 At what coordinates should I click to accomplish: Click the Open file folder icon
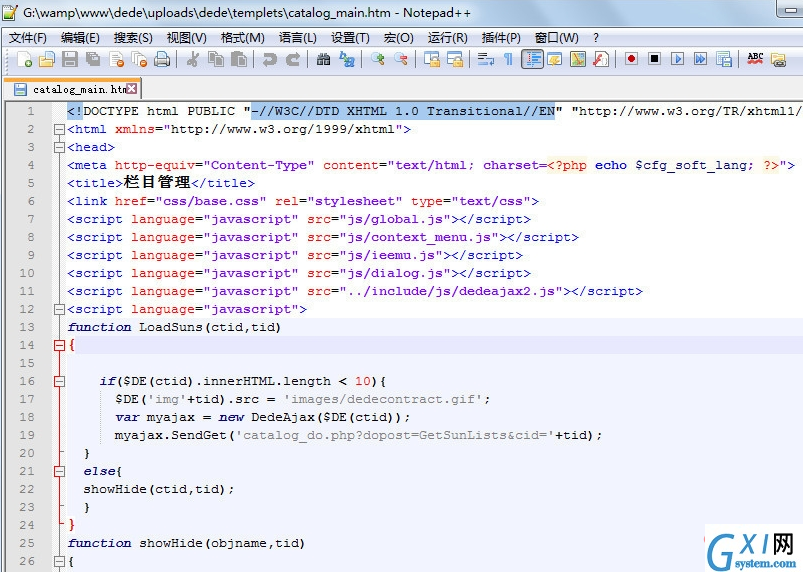(x=47, y=59)
